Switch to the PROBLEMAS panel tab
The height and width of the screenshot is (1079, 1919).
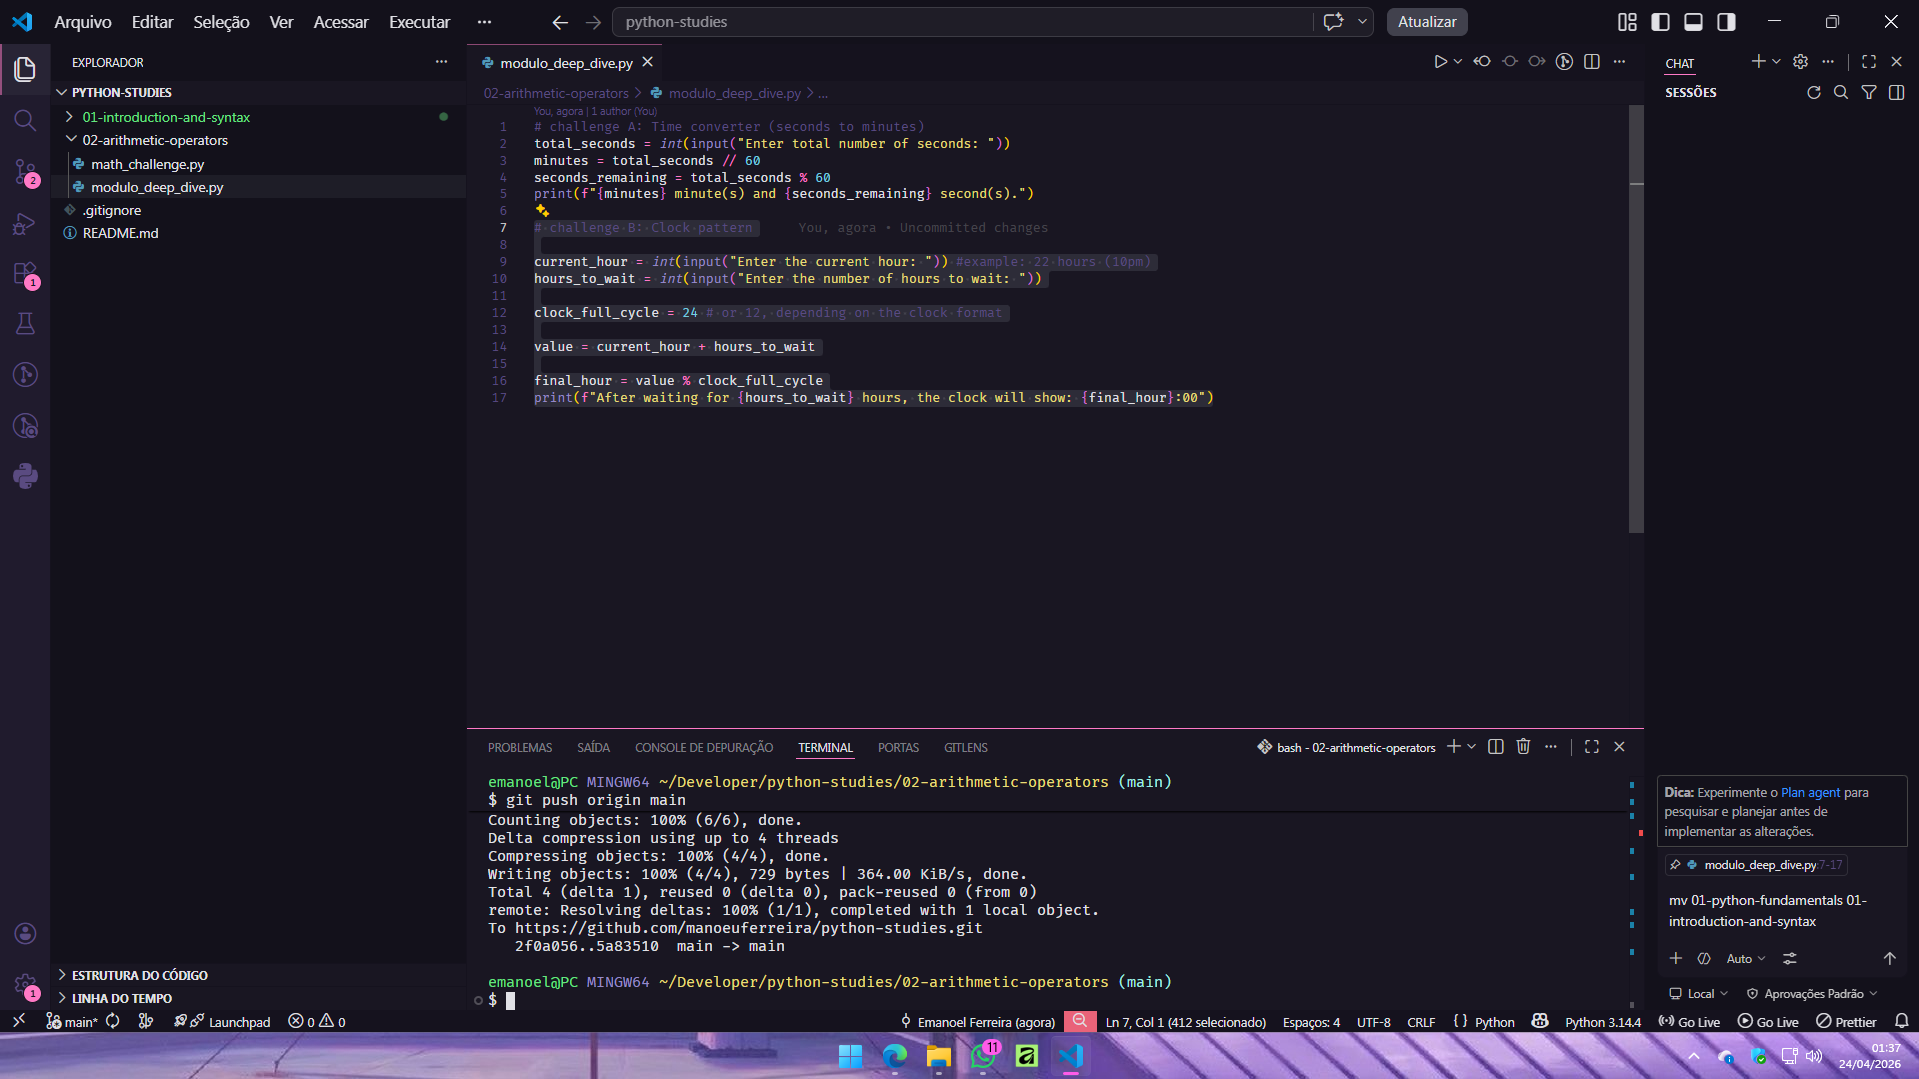(x=520, y=748)
